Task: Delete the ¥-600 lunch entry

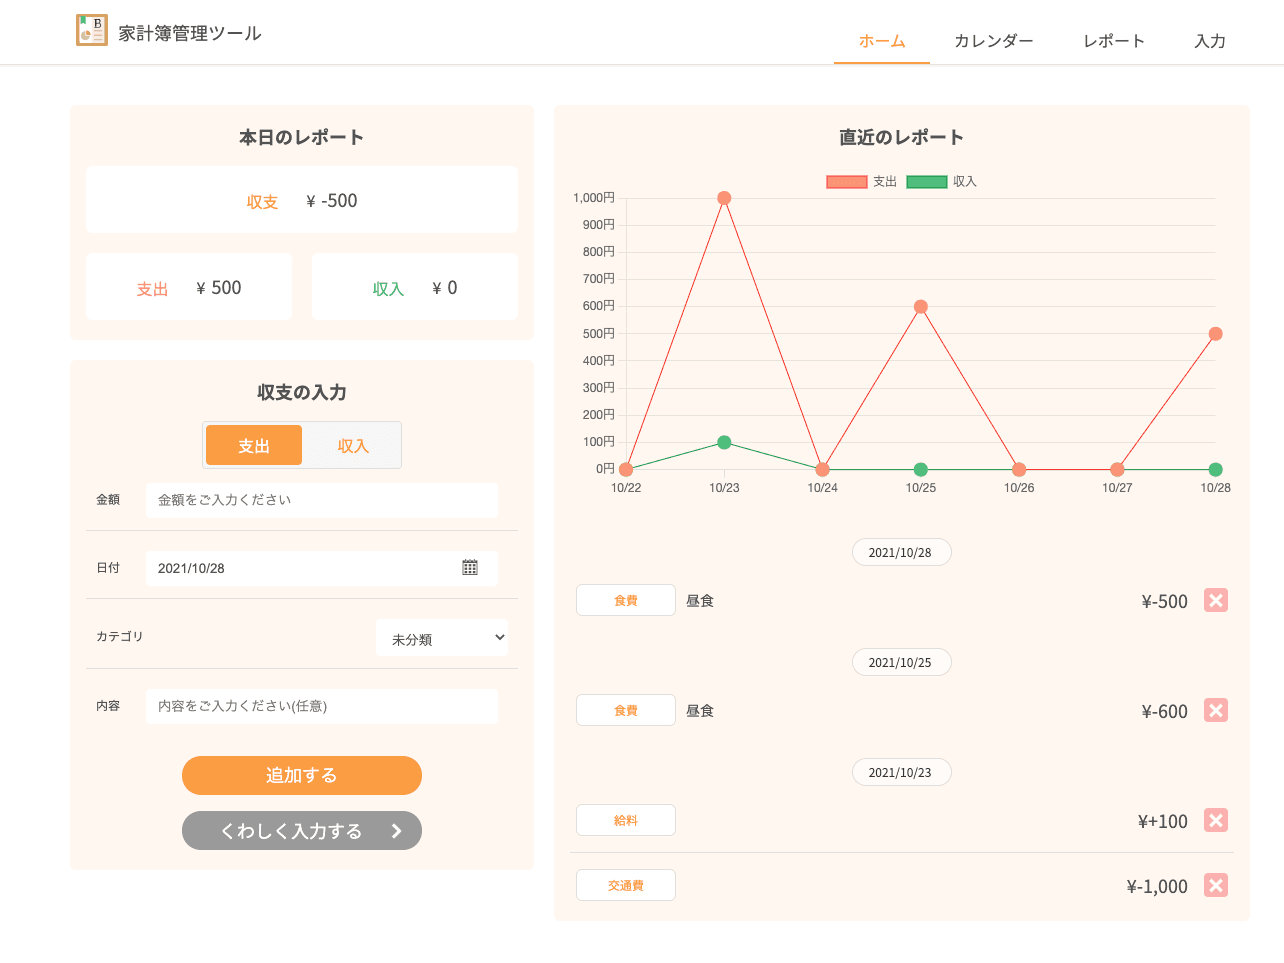Action: 1215,710
